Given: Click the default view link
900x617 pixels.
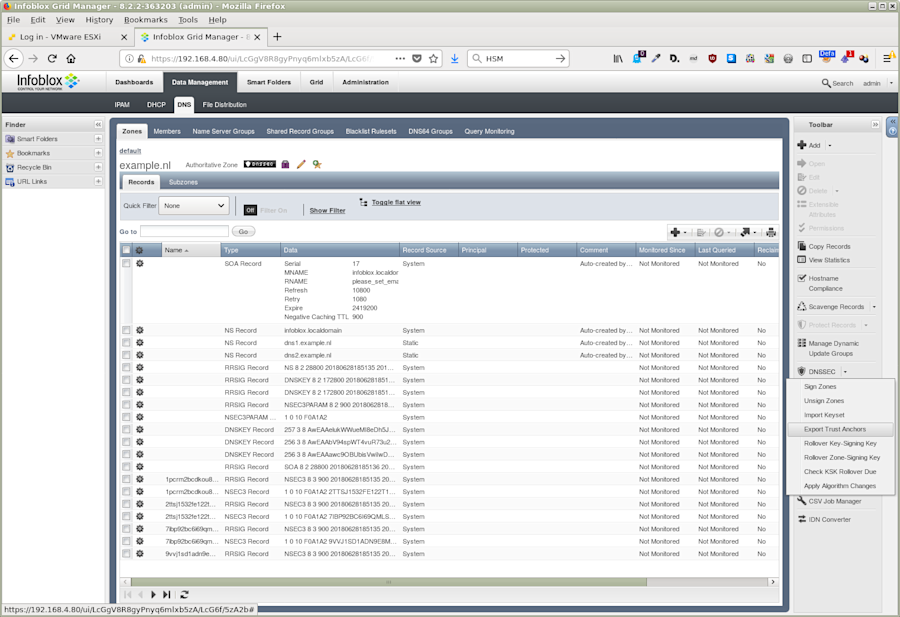Looking at the screenshot, I should [130, 150].
